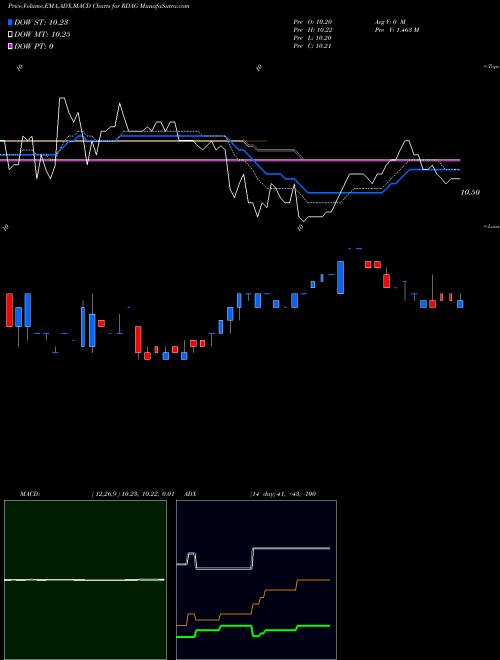The height and width of the screenshot is (660, 500).
Task: Click the MACD (12,26,9) header label
Action: (x=97, y=494)
